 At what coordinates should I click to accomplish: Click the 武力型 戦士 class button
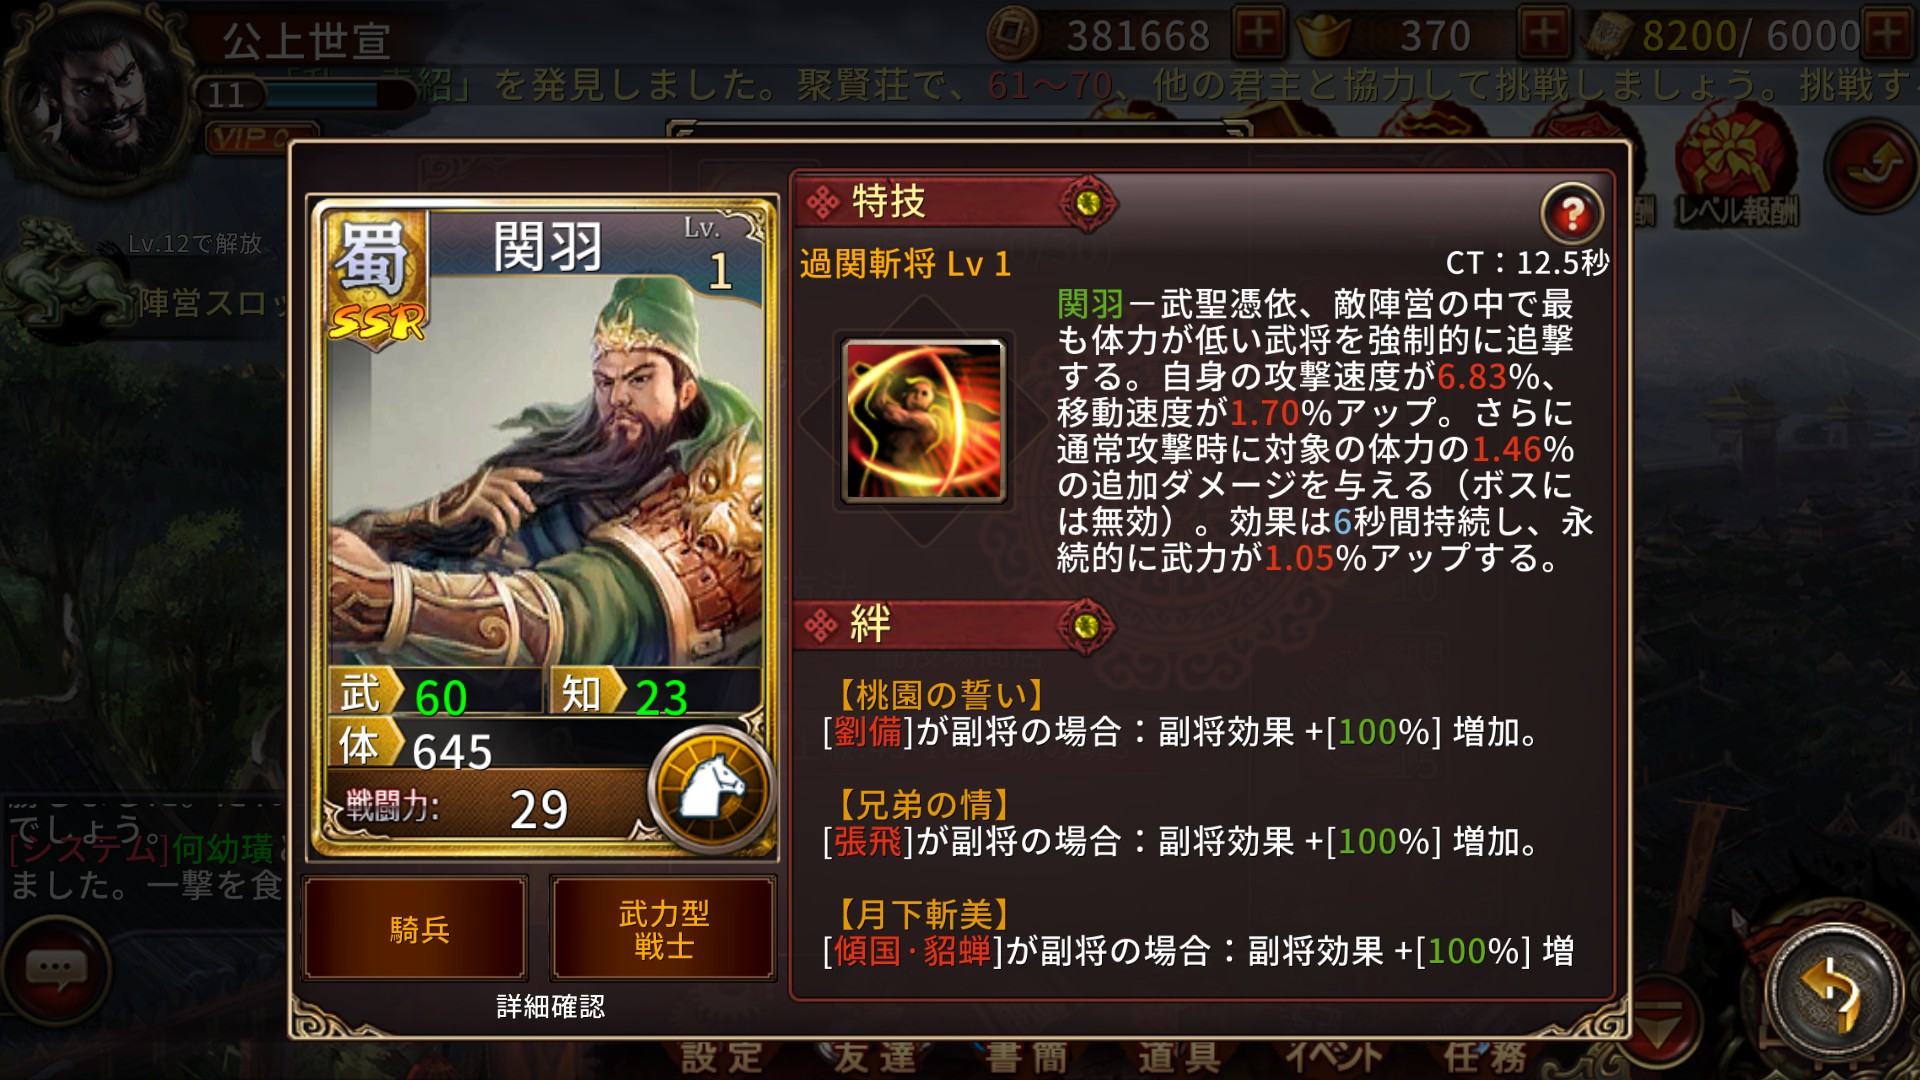[663, 929]
